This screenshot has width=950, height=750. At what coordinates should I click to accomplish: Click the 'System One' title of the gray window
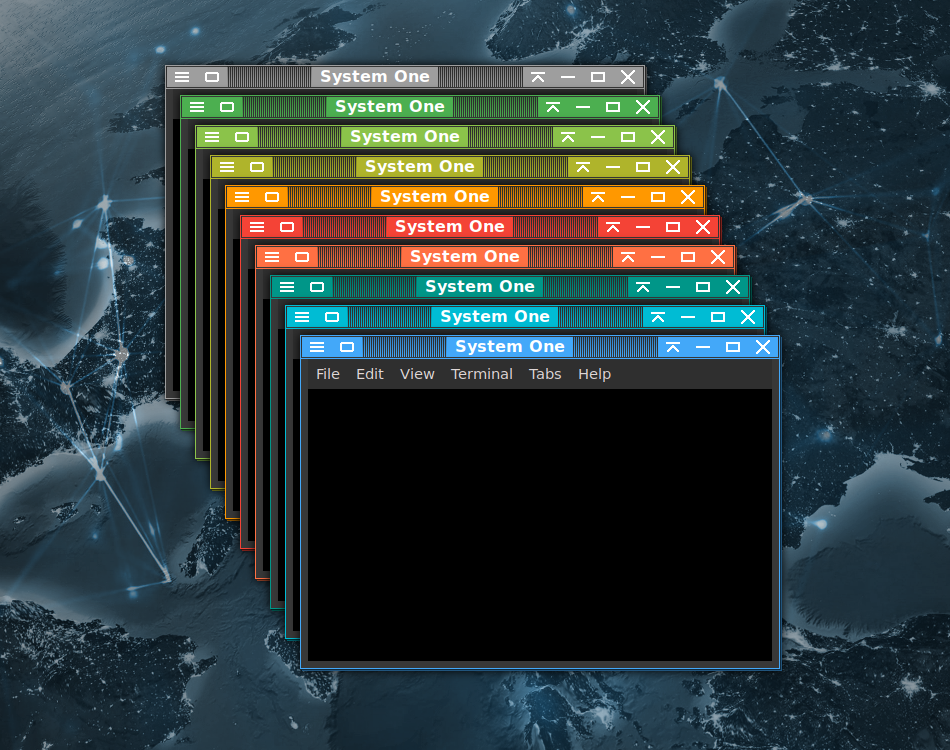pos(374,76)
